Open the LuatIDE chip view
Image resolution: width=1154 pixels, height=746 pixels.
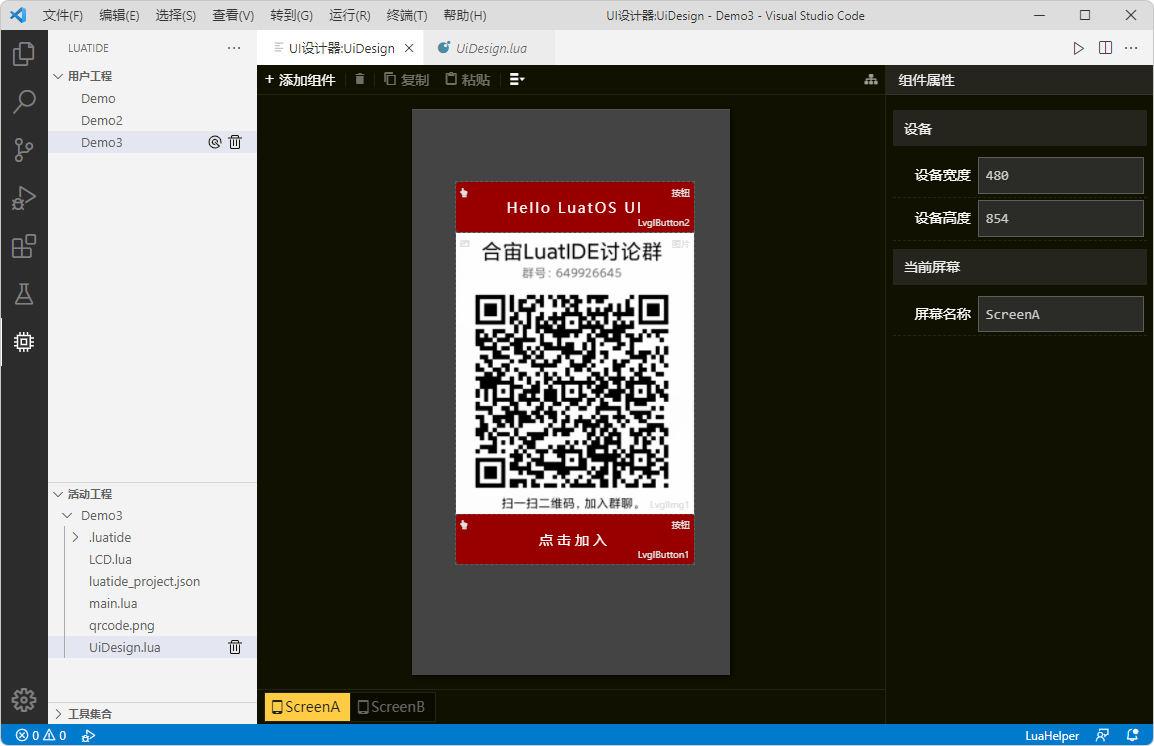(24, 342)
